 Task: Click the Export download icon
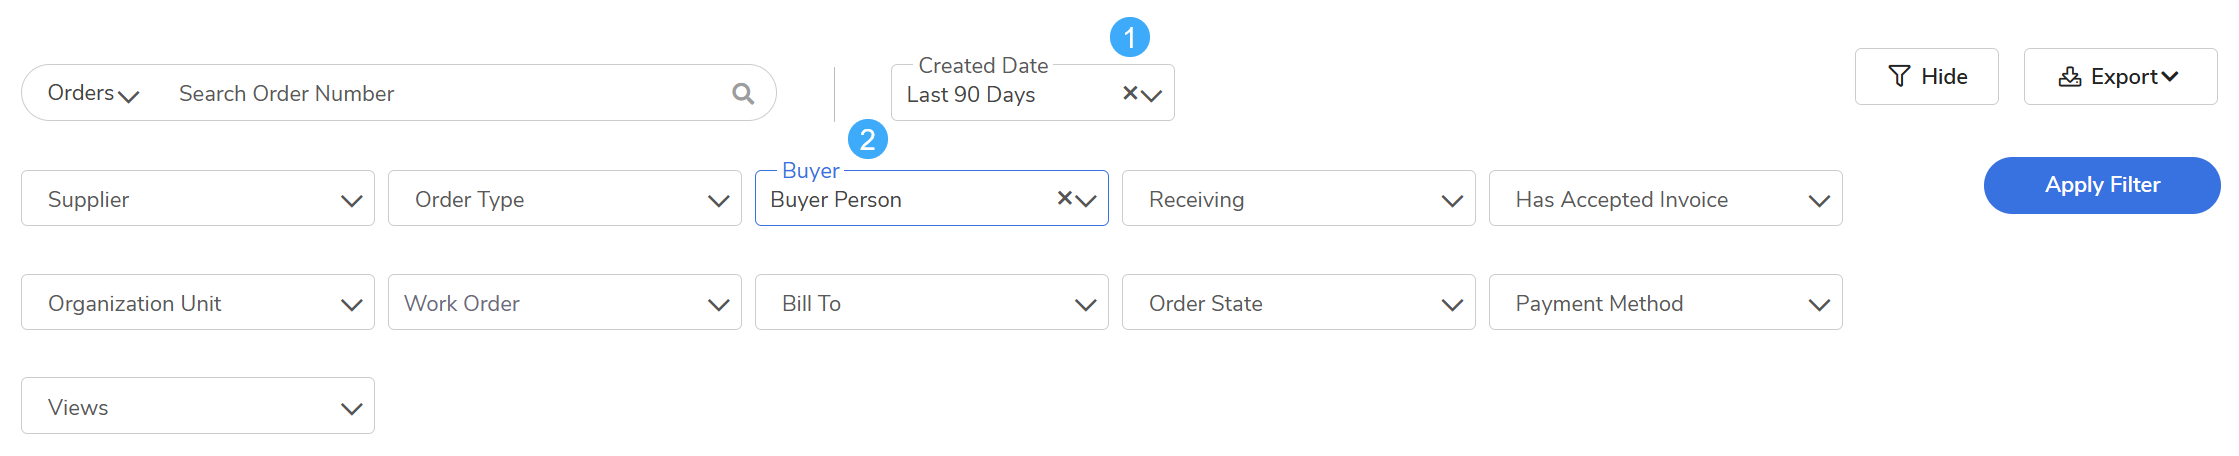click(2069, 77)
